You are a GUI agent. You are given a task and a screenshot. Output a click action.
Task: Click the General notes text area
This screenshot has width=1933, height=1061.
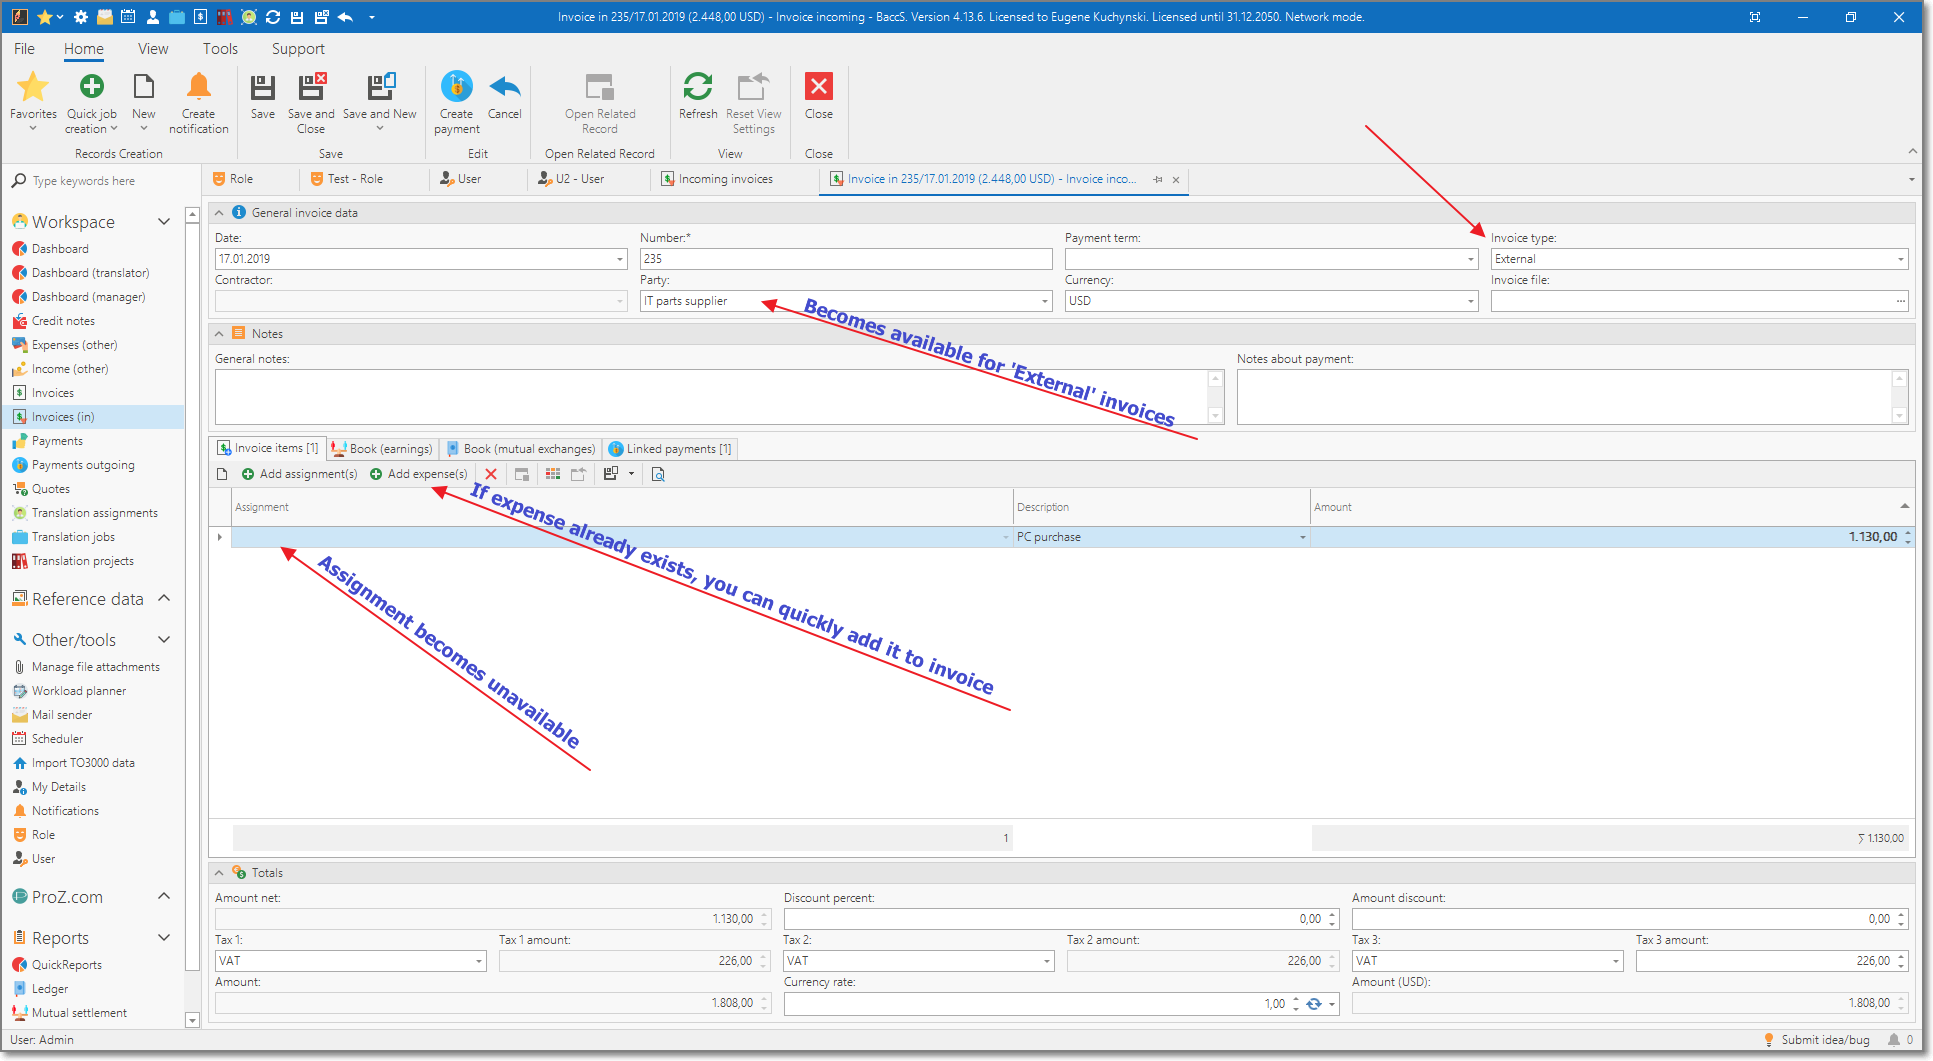pos(712,397)
